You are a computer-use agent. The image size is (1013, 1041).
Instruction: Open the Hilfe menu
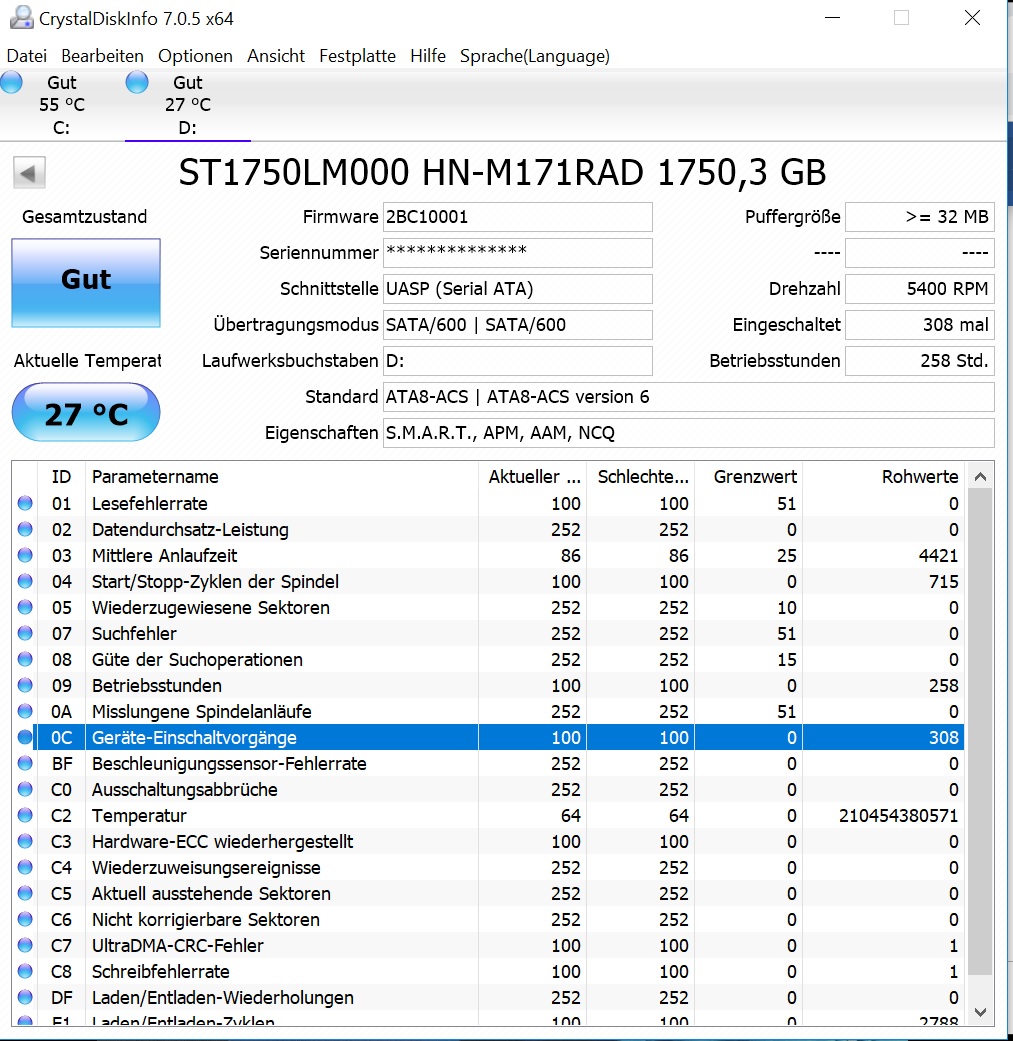point(428,56)
